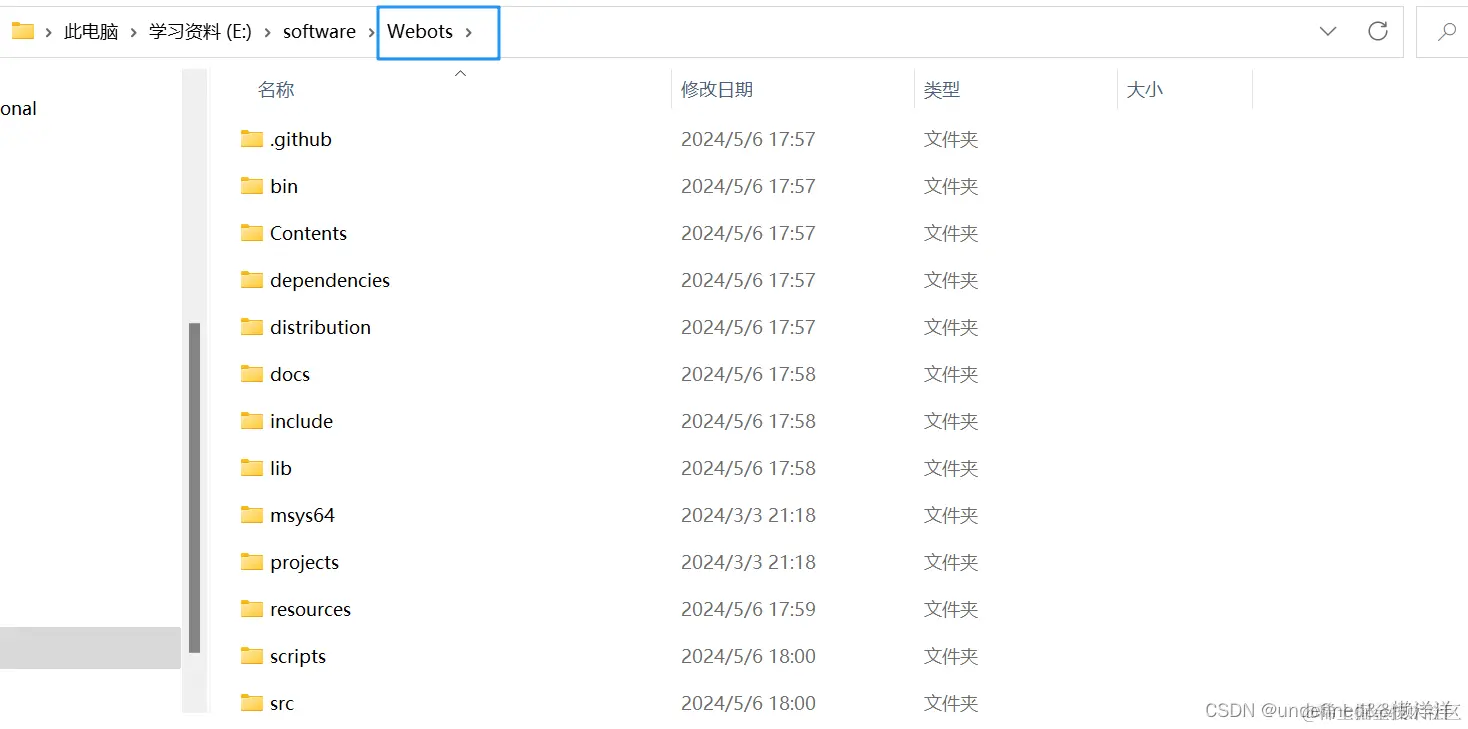Expand the chevron after Webots breadcrumb

point(468,32)
